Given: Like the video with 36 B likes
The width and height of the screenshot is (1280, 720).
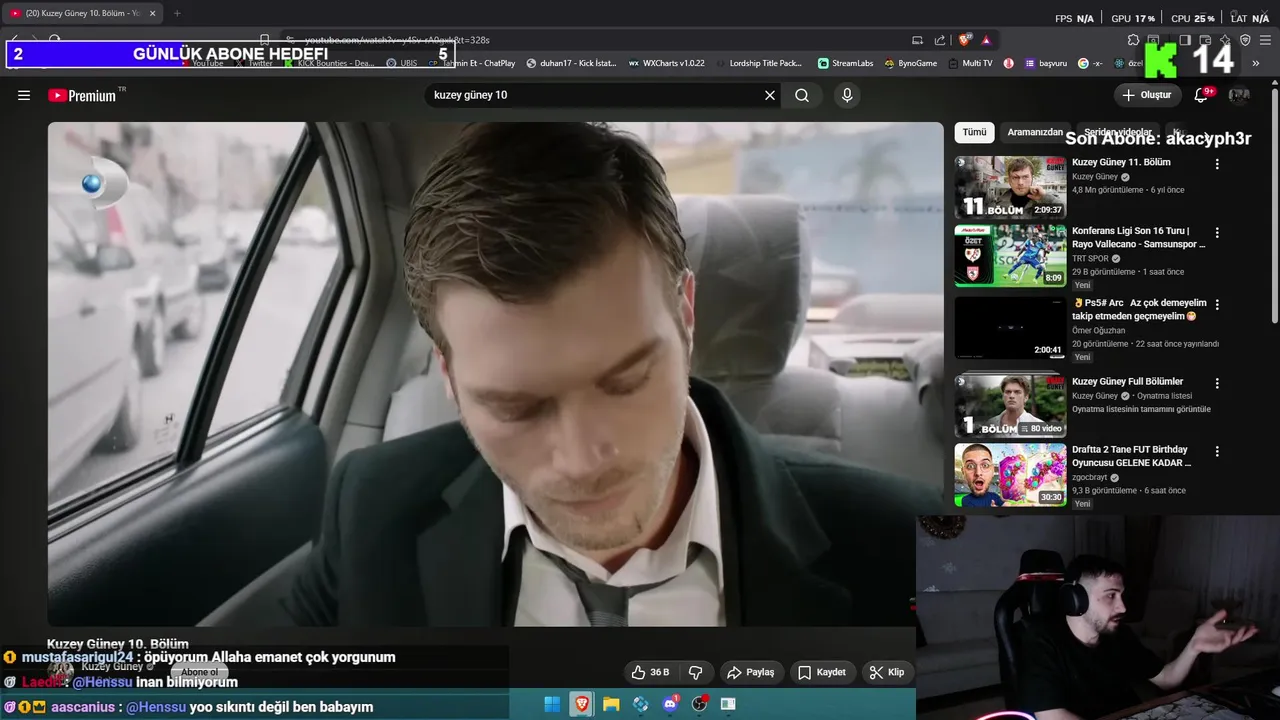Looking at the screenshot, I should click(x=650, y=672).
